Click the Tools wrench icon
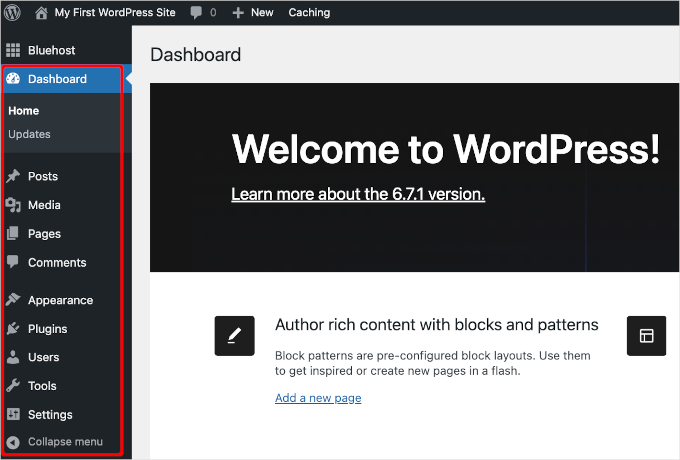The height and width of the screenshot is (460, 680). [x=13, y=386]
